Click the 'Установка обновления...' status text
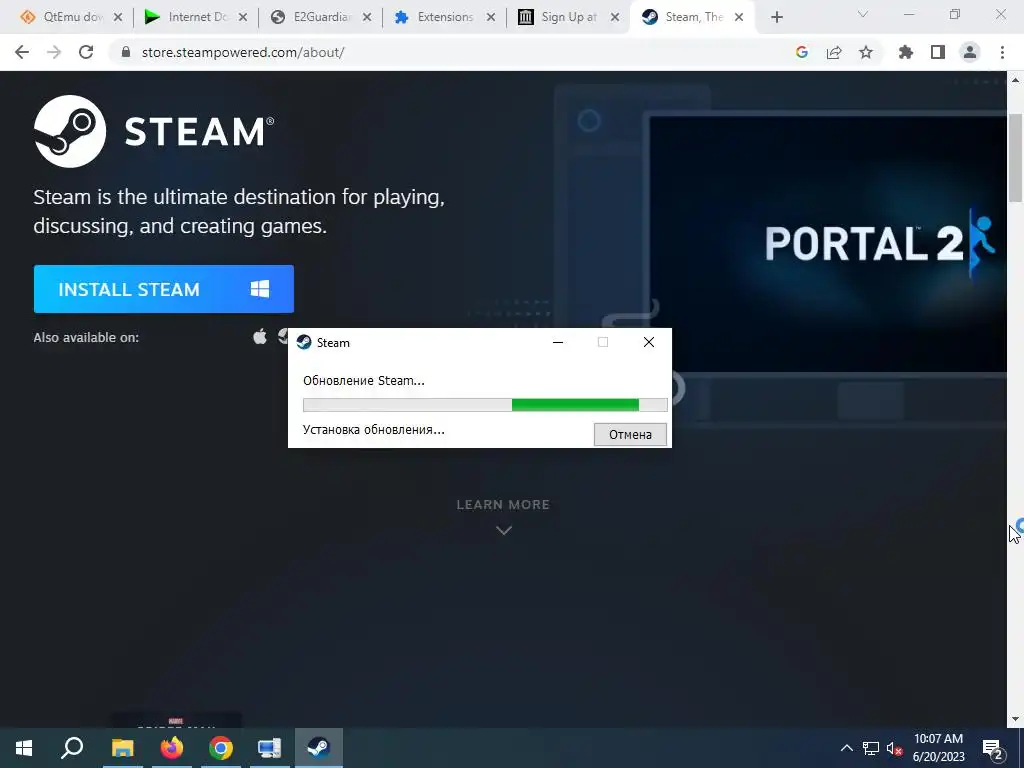This screenshot has width=1024, height=768. 374,430
